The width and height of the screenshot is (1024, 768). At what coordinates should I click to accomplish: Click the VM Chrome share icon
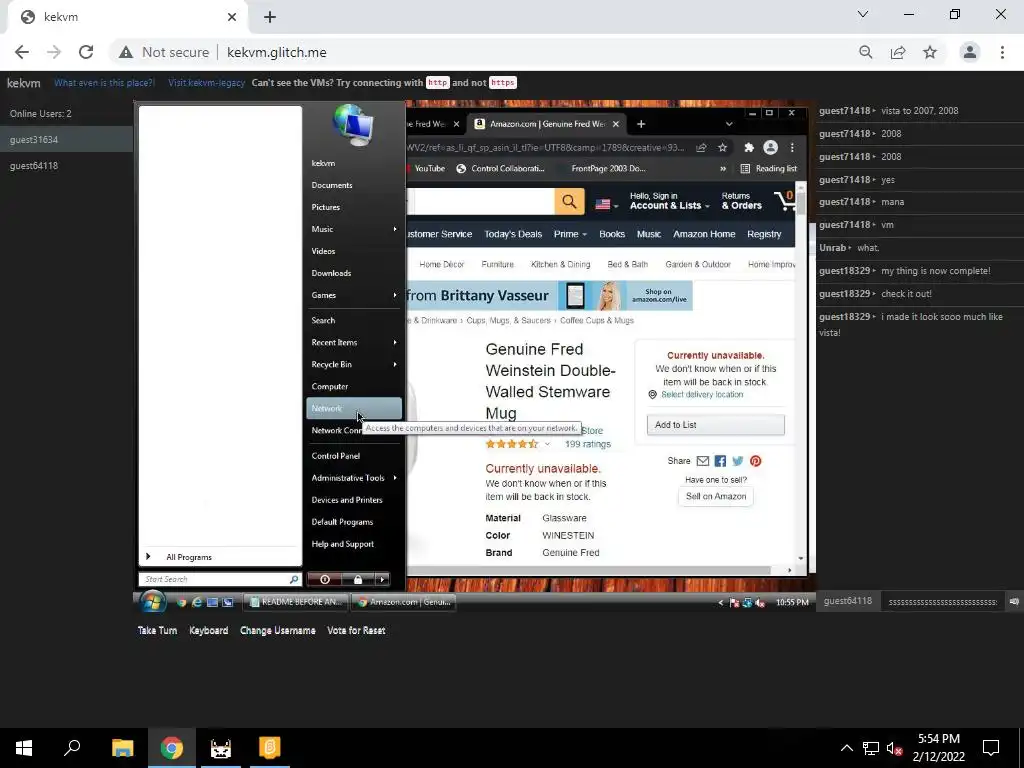pos(701,148)
